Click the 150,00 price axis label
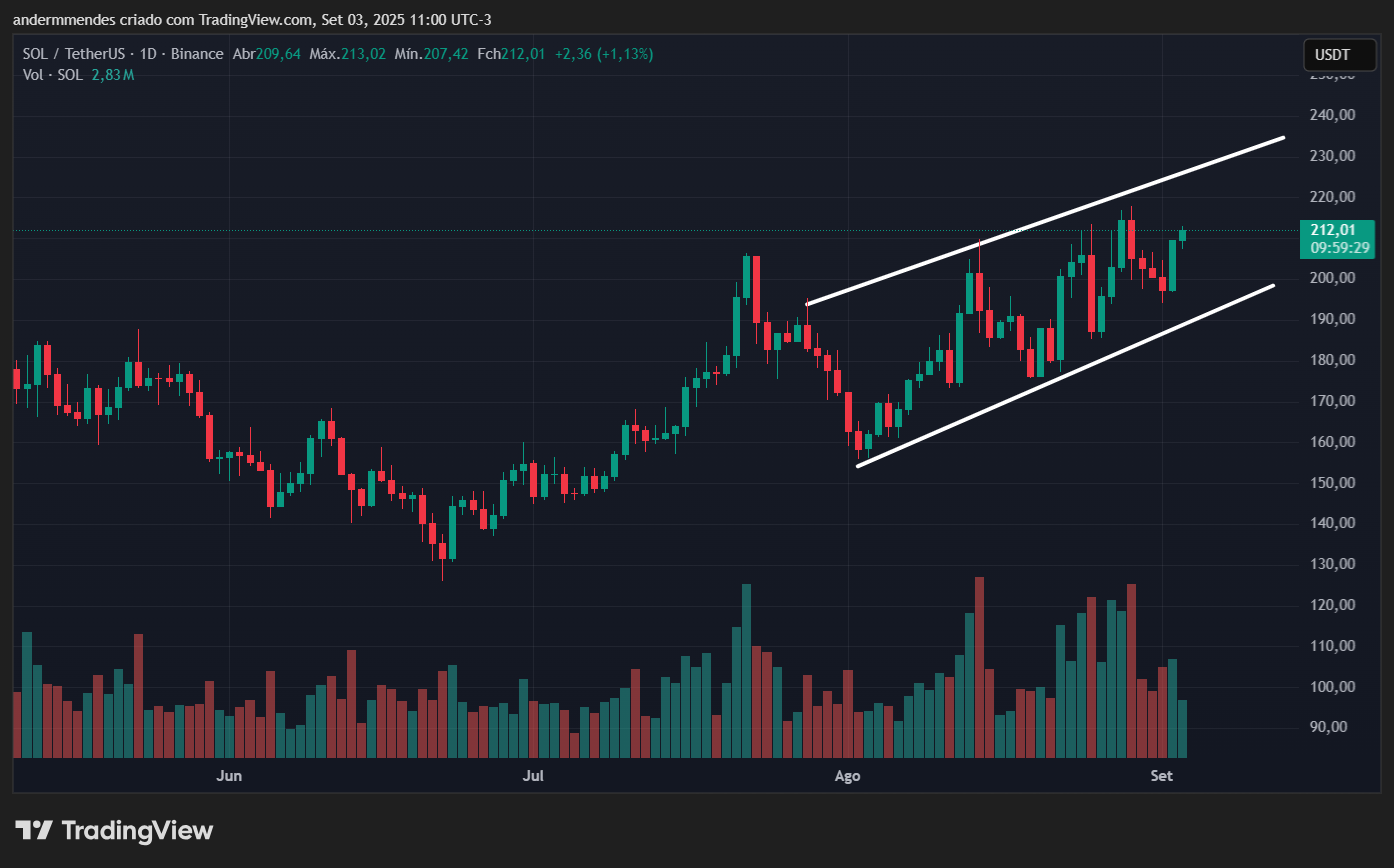 (x=1333, y=483)
